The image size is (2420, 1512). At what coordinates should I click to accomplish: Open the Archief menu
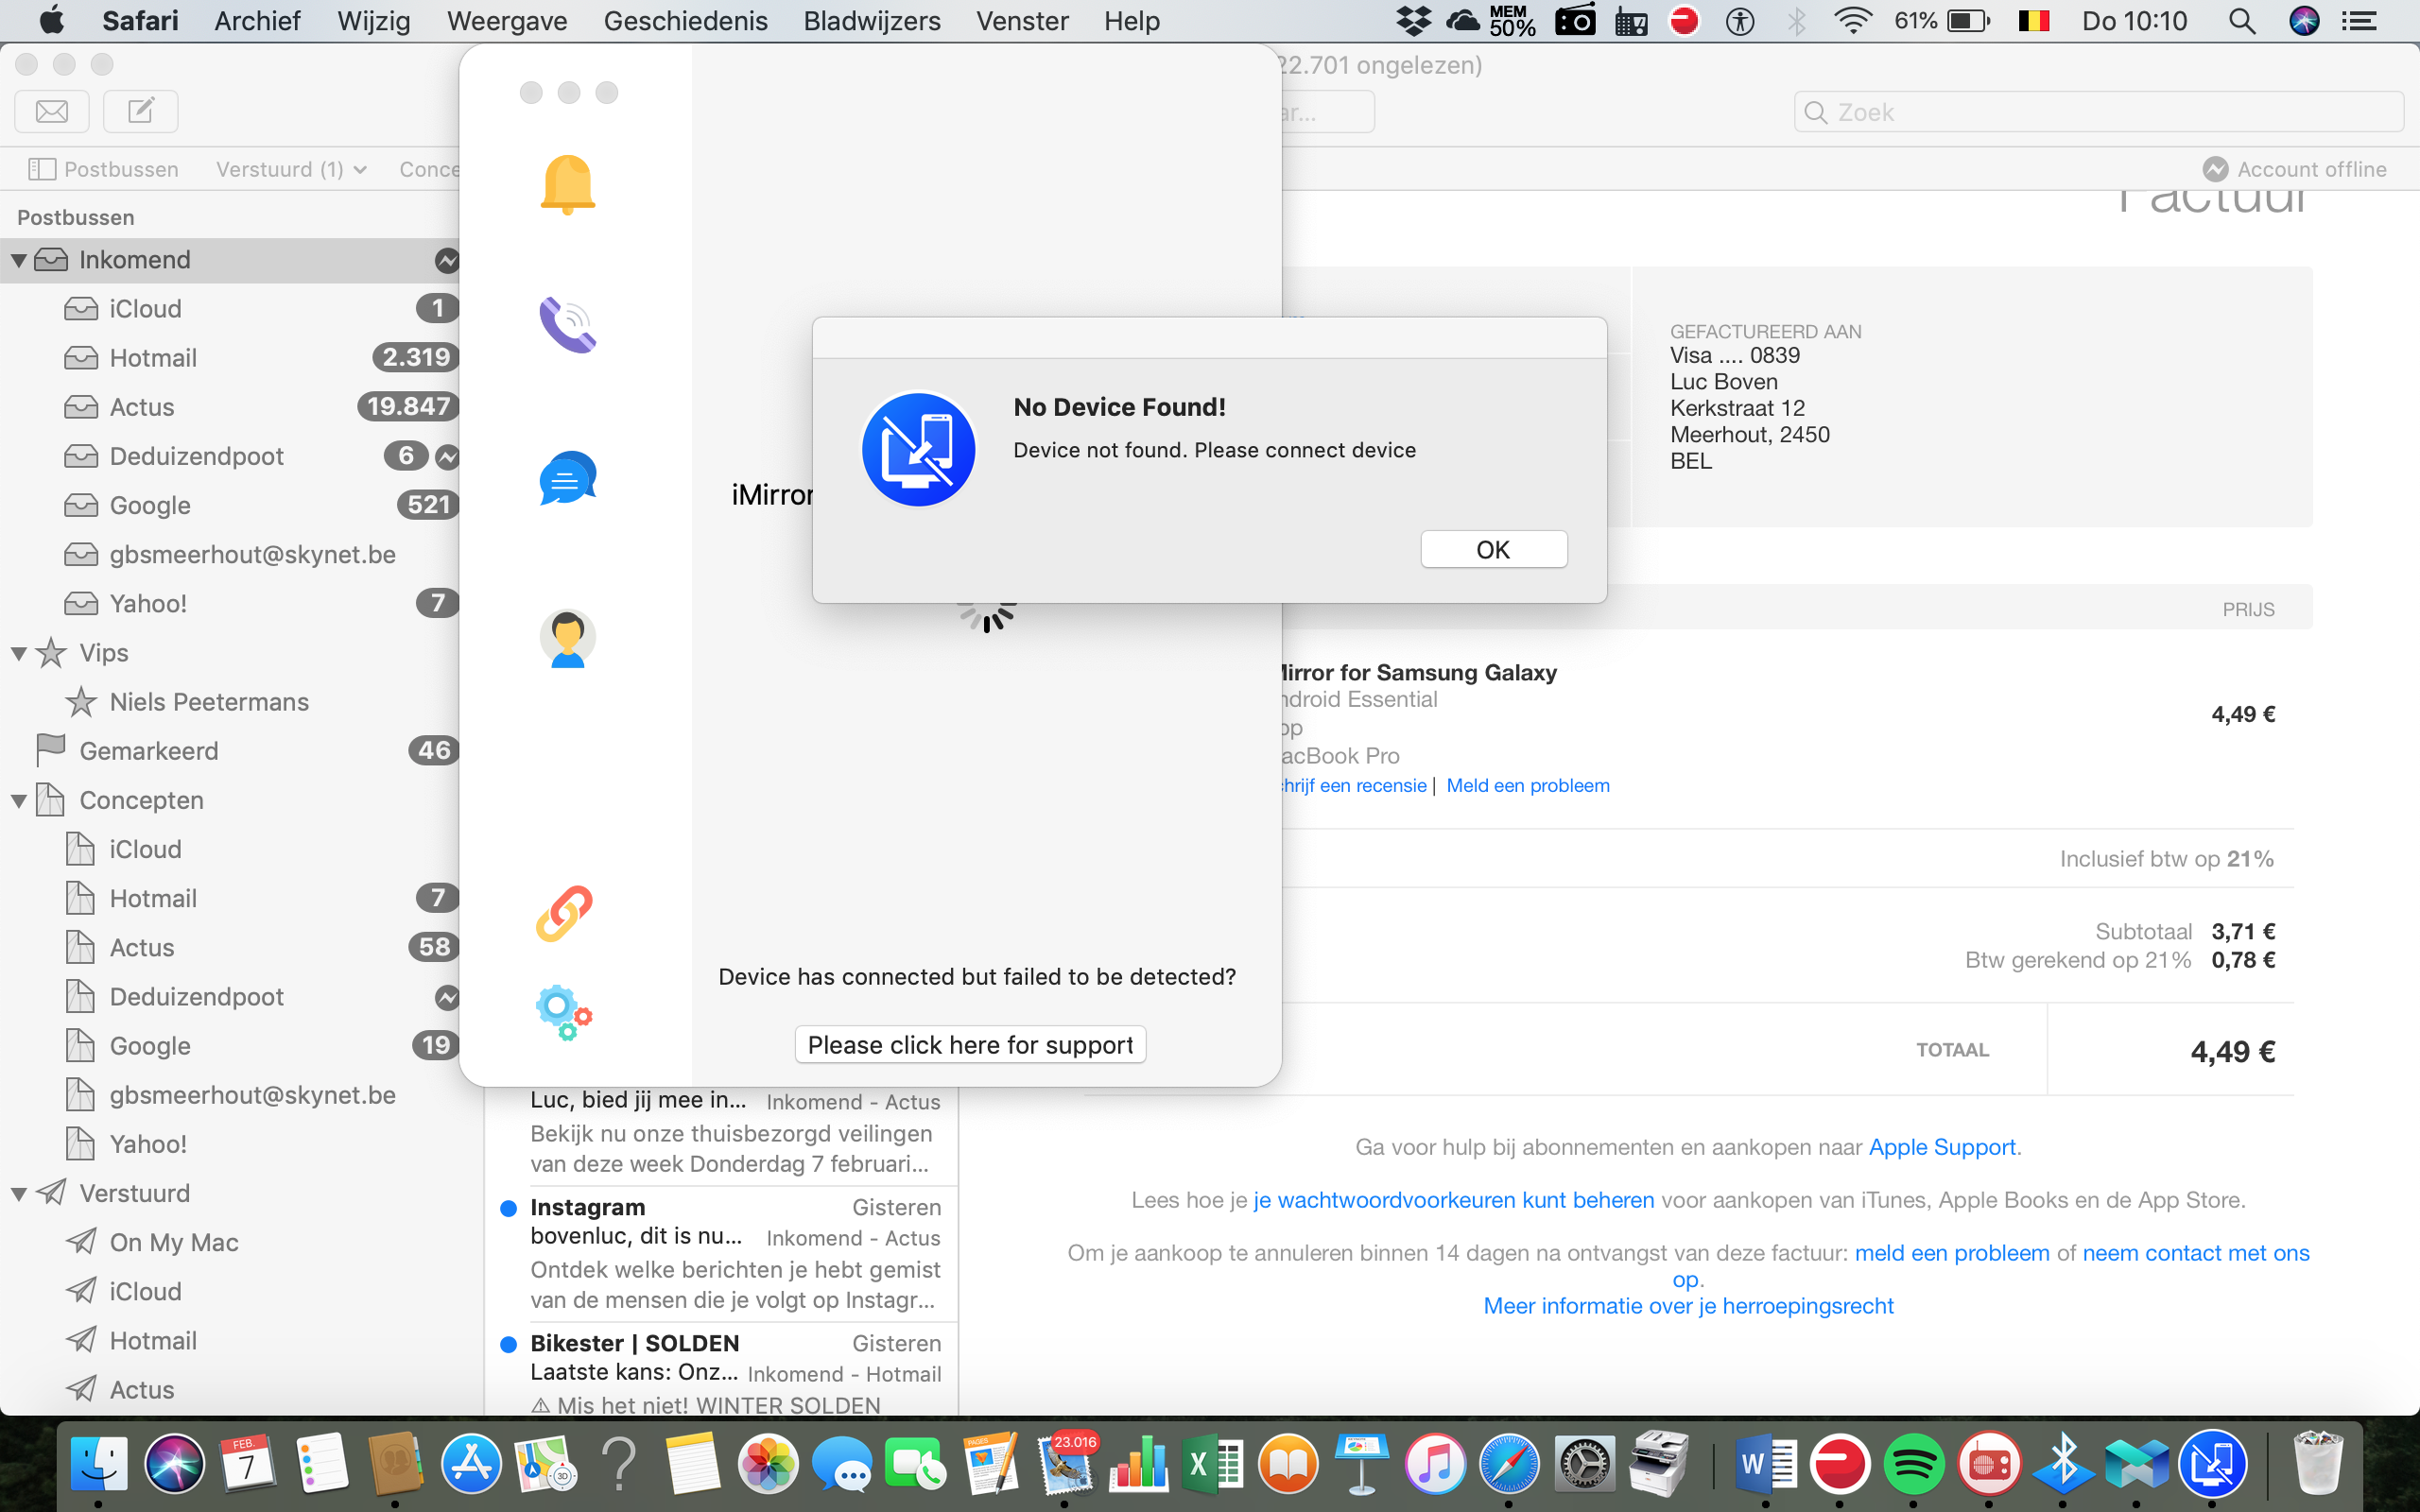tap(257, 21)
